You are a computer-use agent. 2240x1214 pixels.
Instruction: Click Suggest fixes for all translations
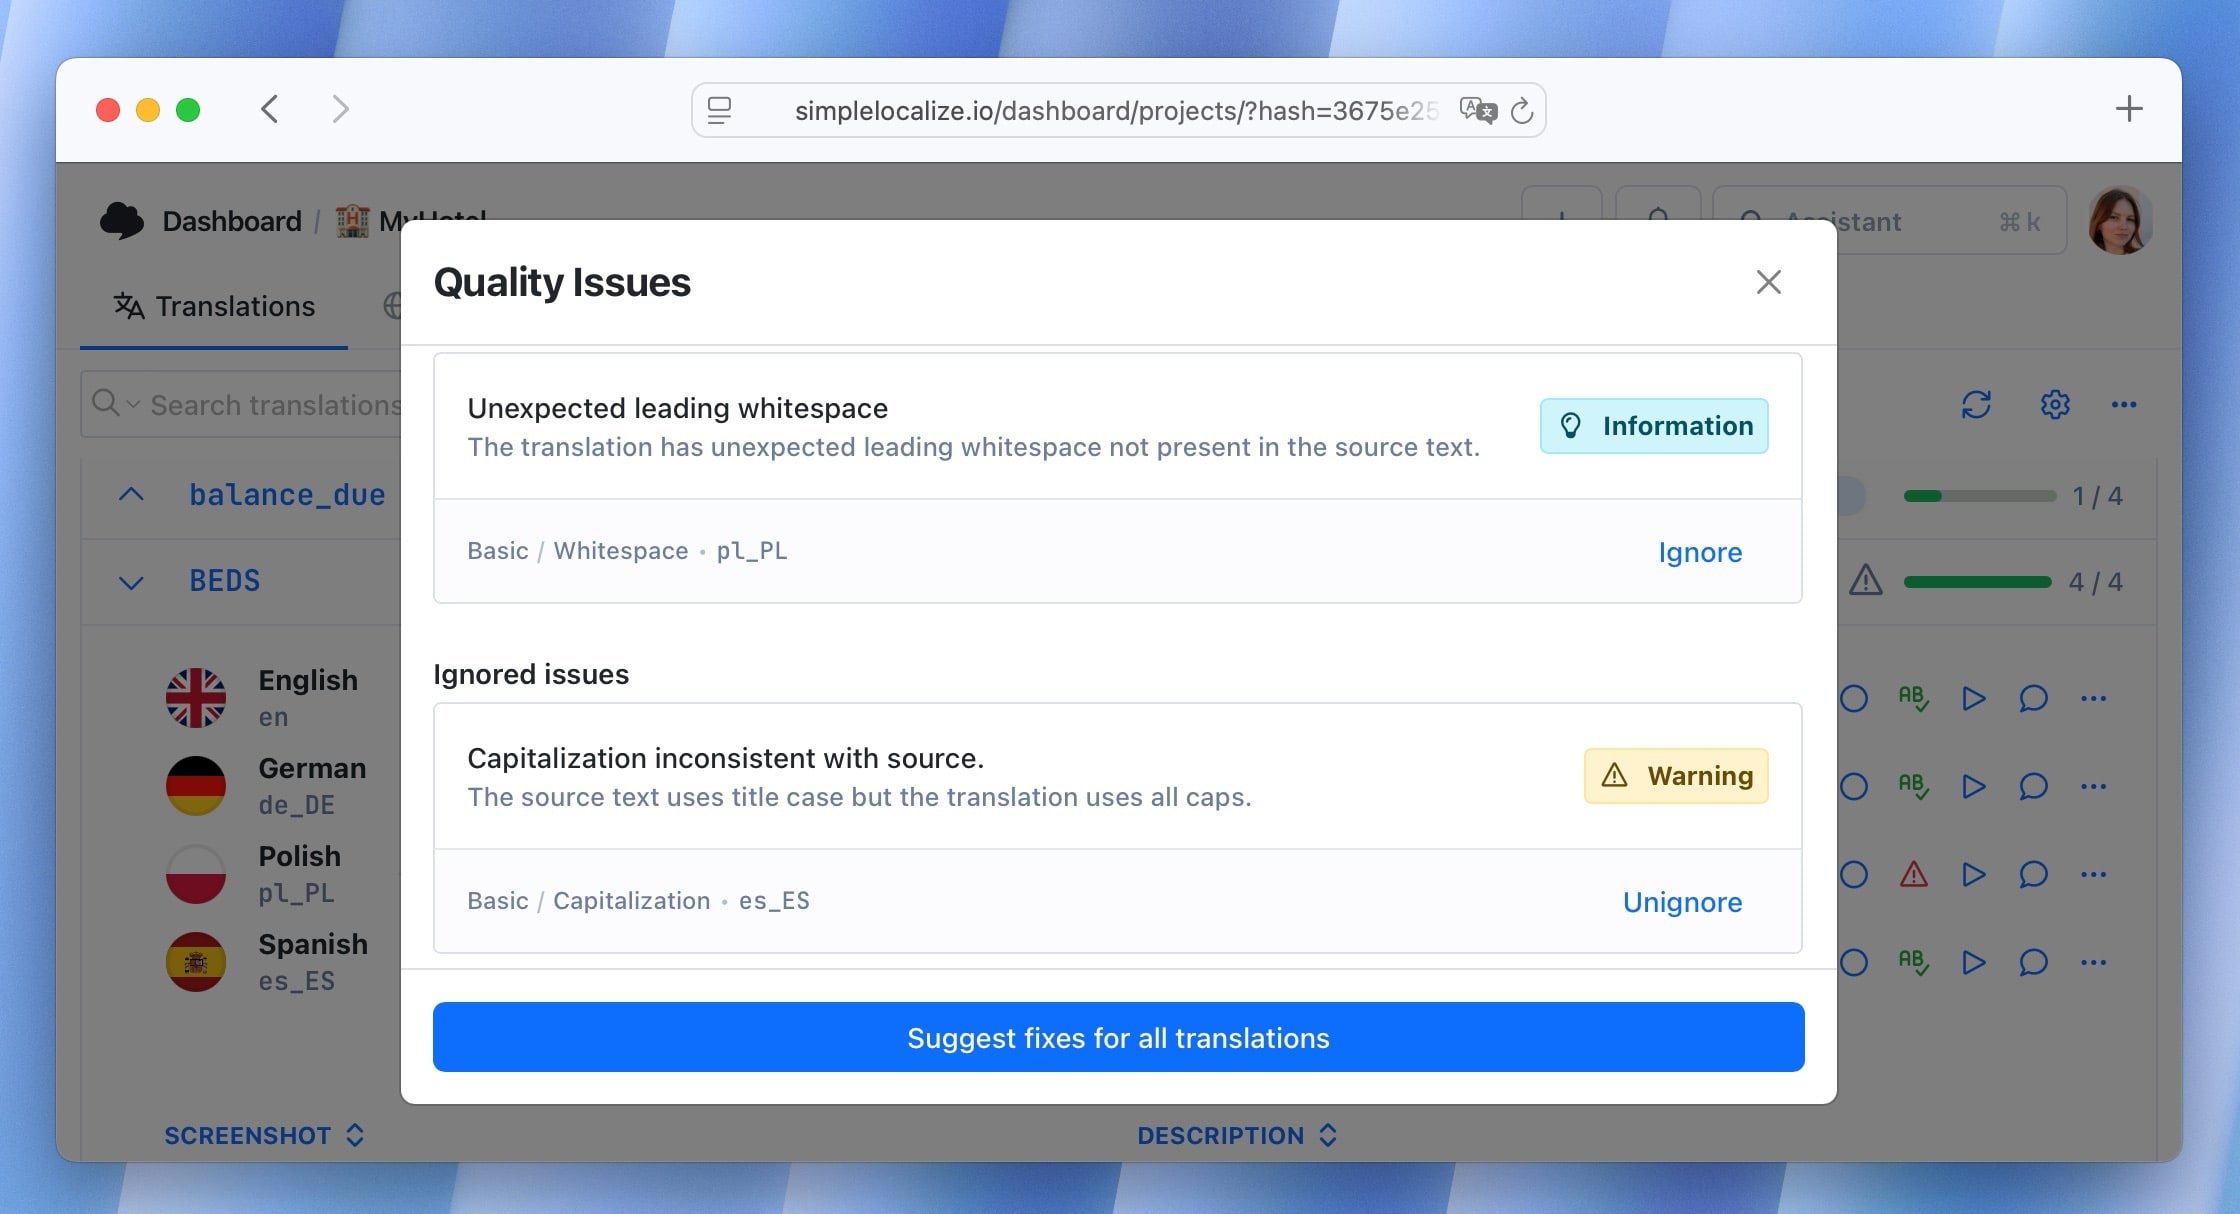[x=1118, y=1037]
